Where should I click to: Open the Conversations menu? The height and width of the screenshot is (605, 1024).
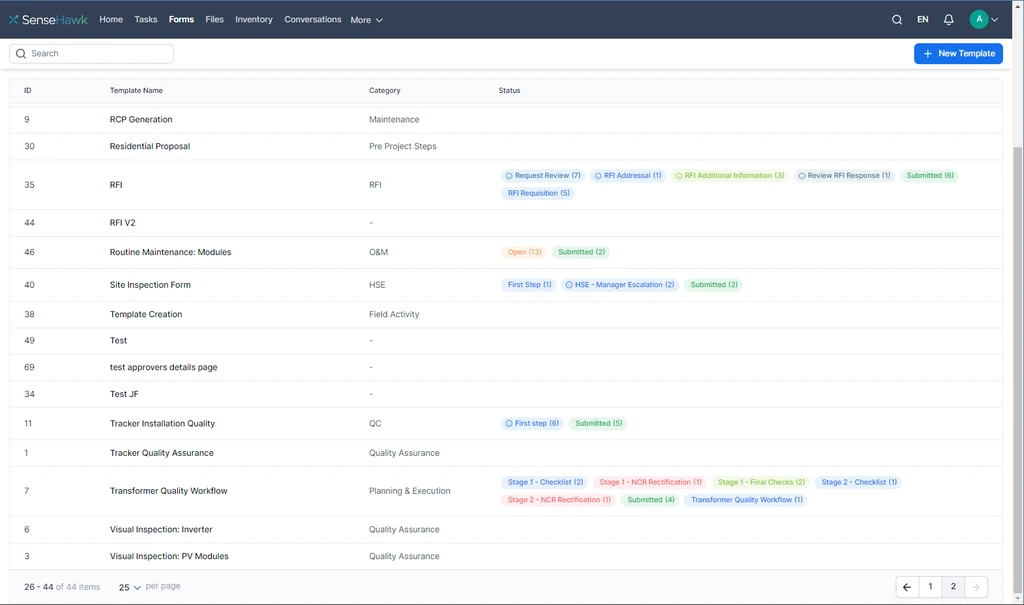313,20
